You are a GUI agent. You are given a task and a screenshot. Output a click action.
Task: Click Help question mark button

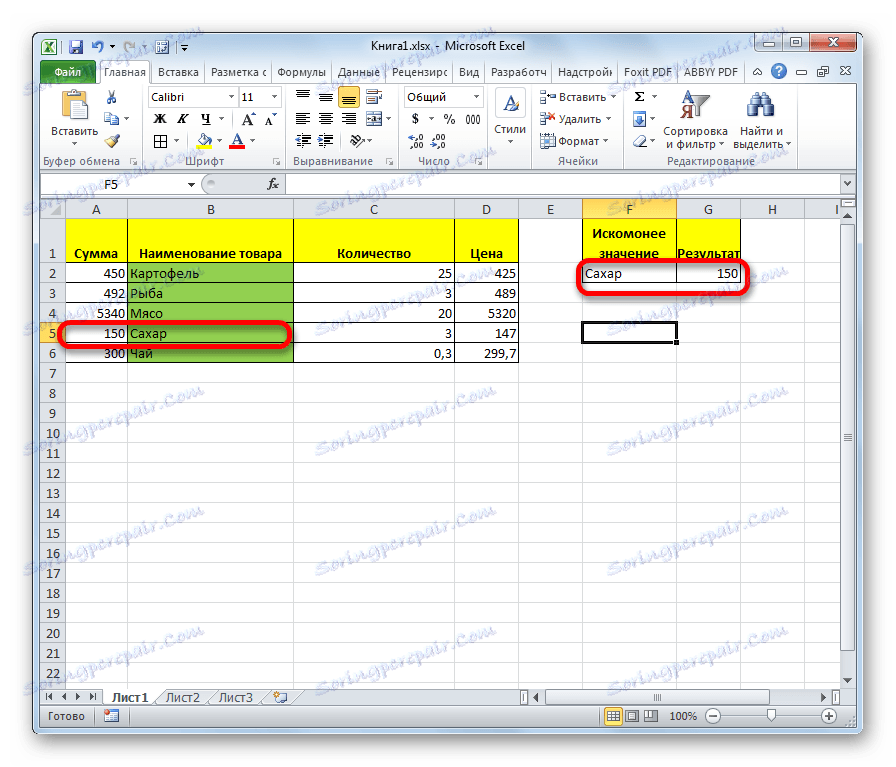[x=778, y=71]
